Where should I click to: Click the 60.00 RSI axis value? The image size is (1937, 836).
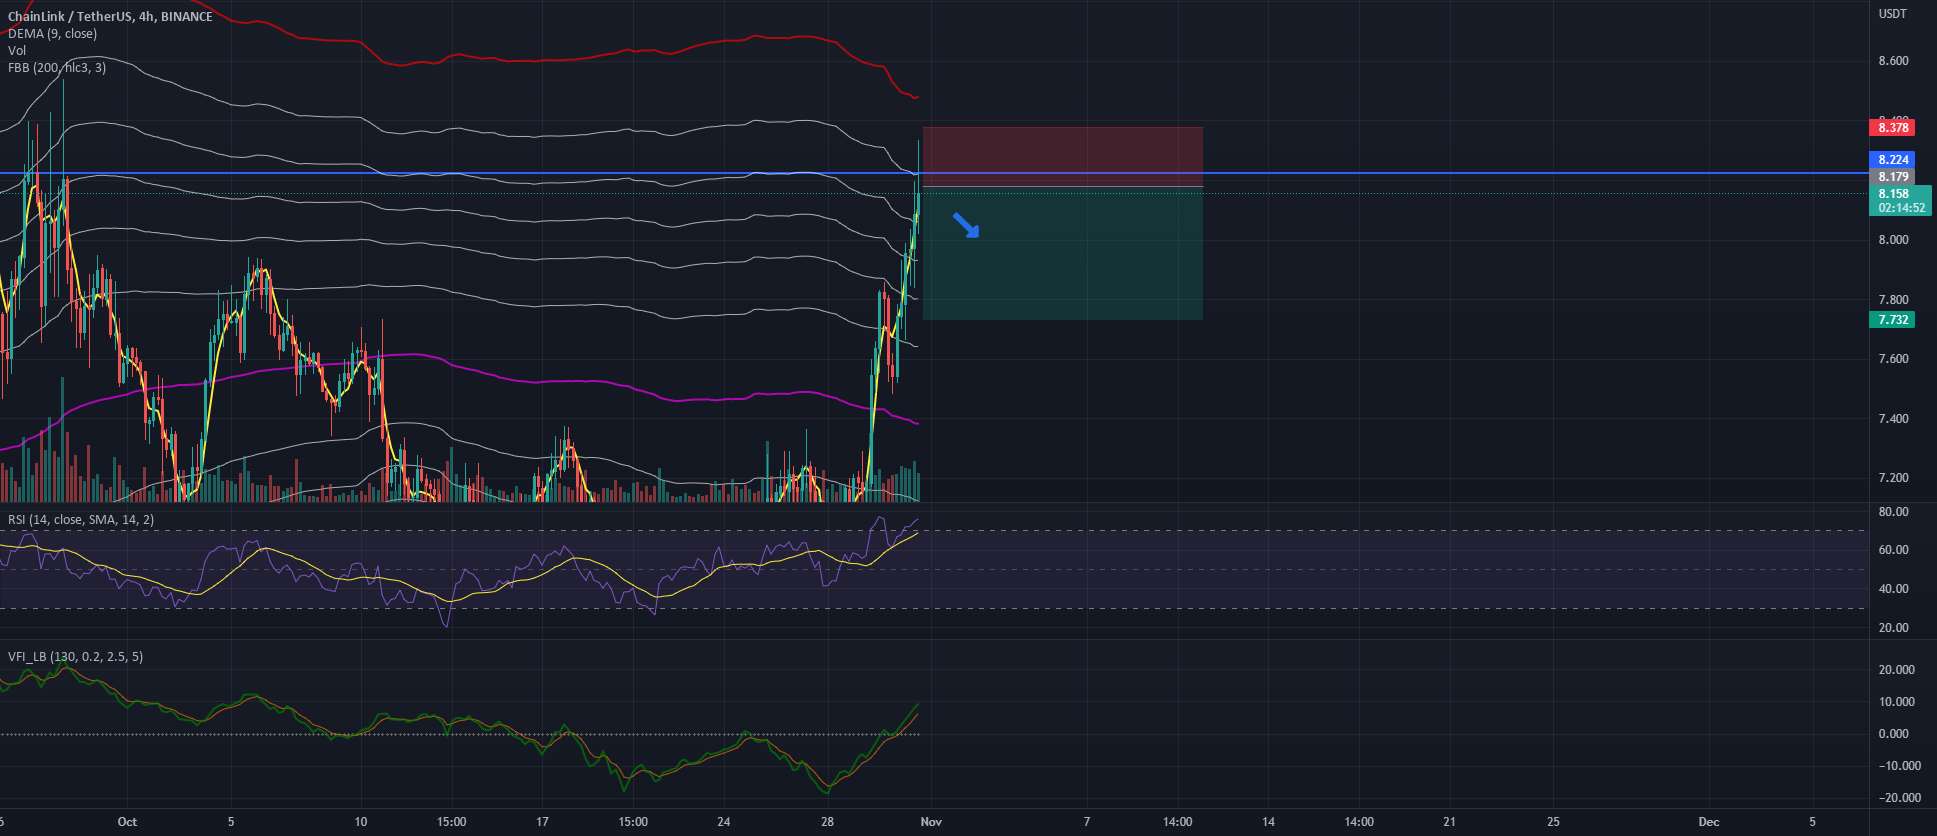pos(1894,550)
